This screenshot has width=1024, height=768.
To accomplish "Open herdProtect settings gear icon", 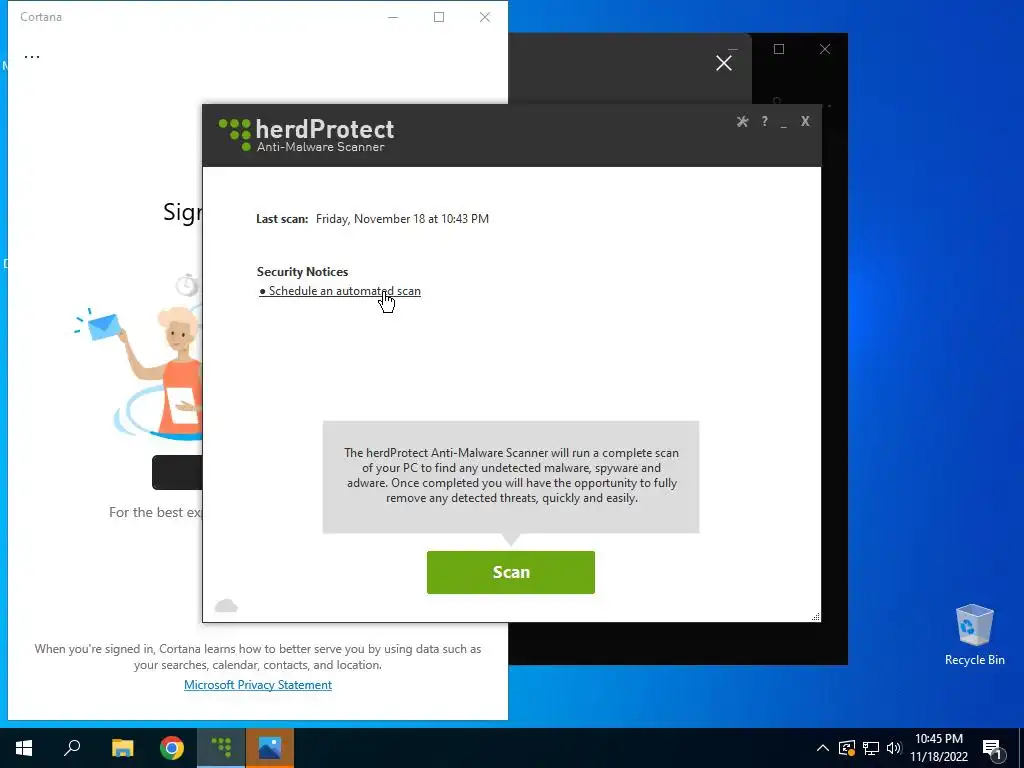I will click(x=742, y=121).
